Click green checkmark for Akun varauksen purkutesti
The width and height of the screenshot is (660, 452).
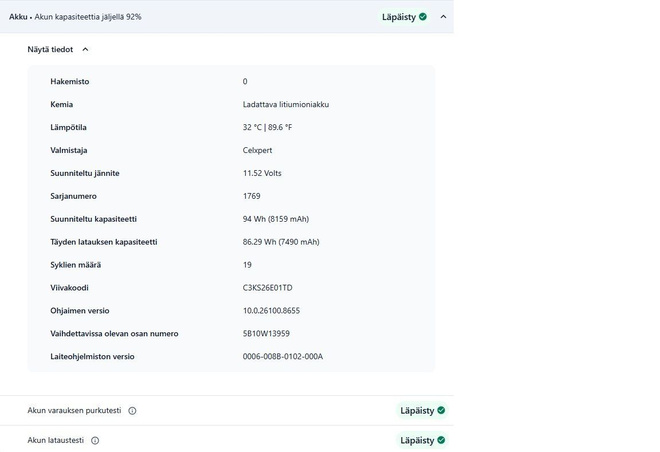tap(441, 410)
